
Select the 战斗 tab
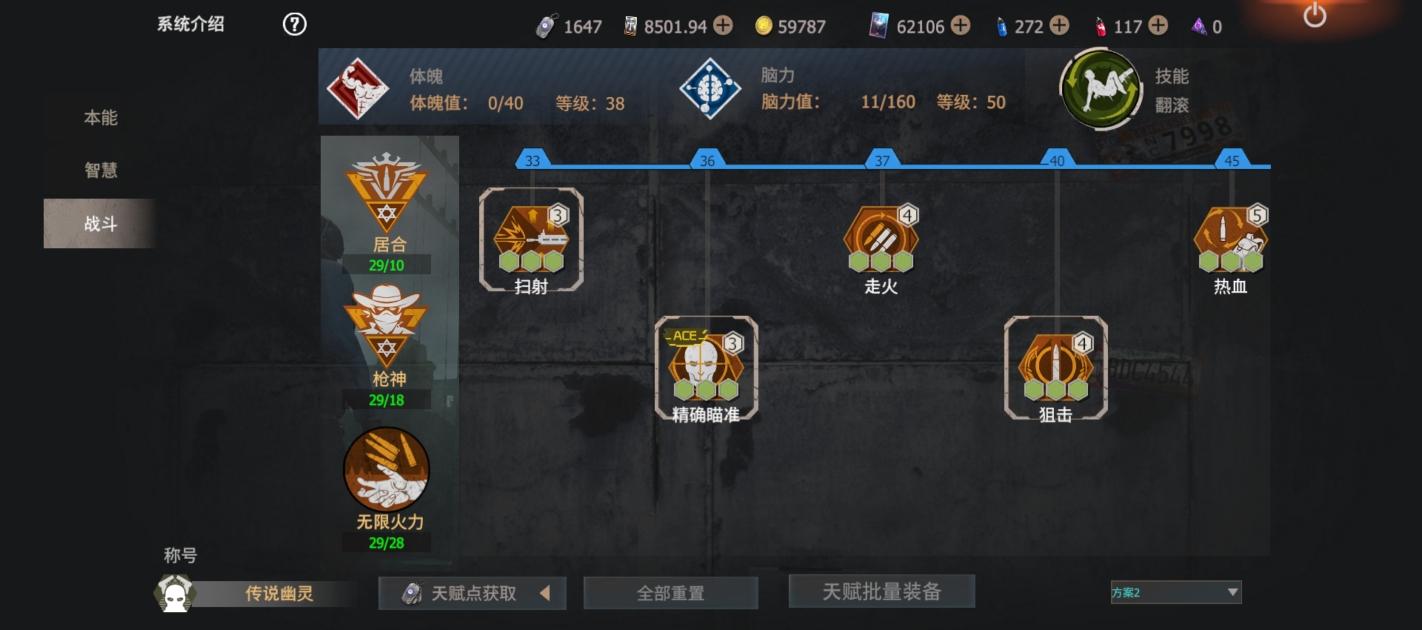pos(100,223)
